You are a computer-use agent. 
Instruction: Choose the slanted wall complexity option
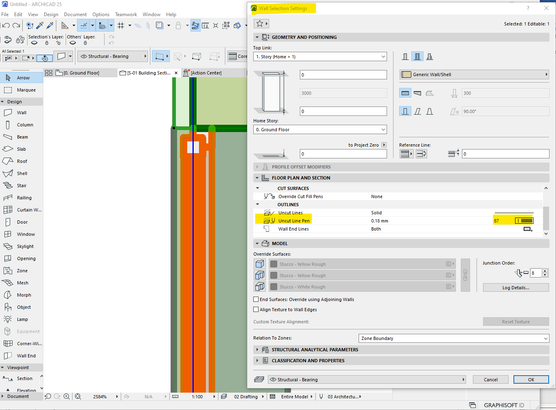(417, 111)
